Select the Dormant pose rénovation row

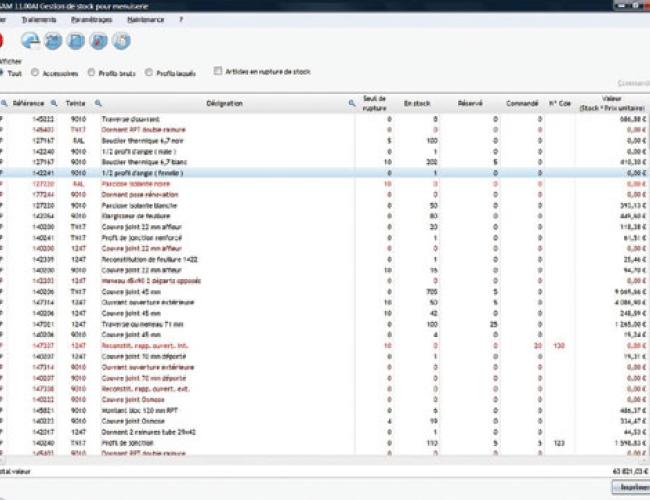coord(323,194)
